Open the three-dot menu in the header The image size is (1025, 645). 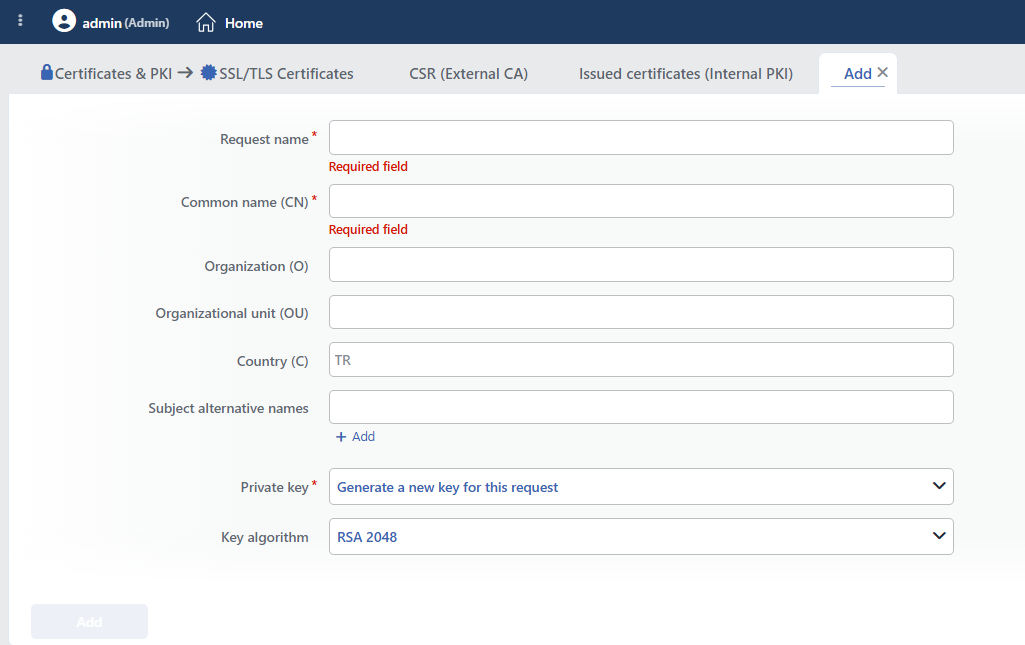(x=20, y=21)
